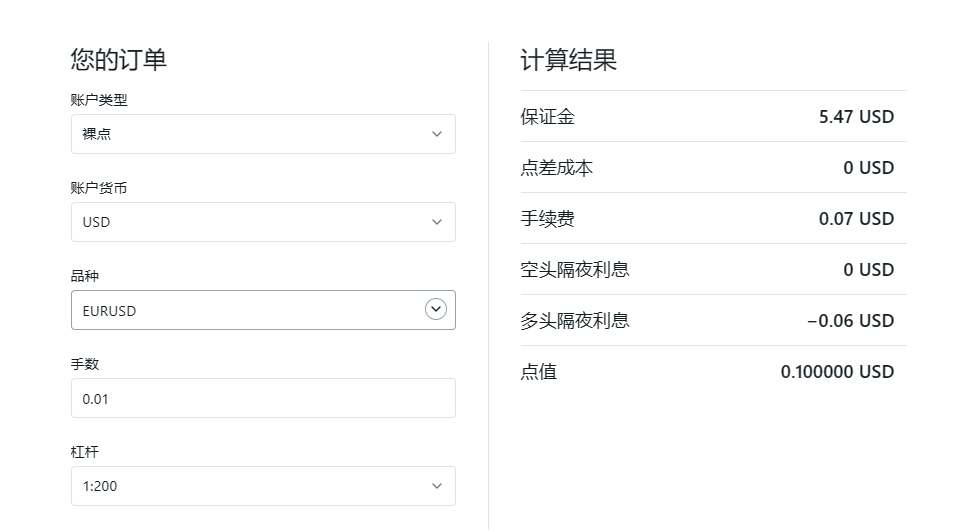
Task: Click the 计算结果 heading
Action: tap(568, 60)
